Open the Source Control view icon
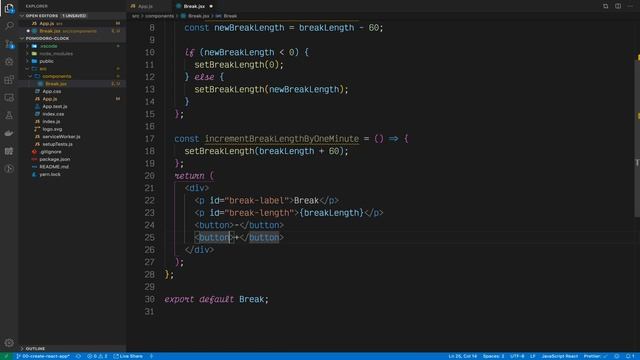640x360 pixels. (9, 44)
